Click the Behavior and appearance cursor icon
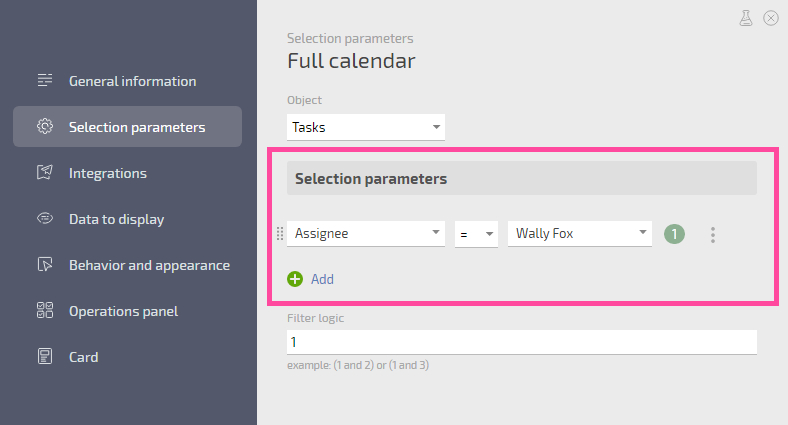The width and height of the screenshot is (788, 425). coord(45,264)
